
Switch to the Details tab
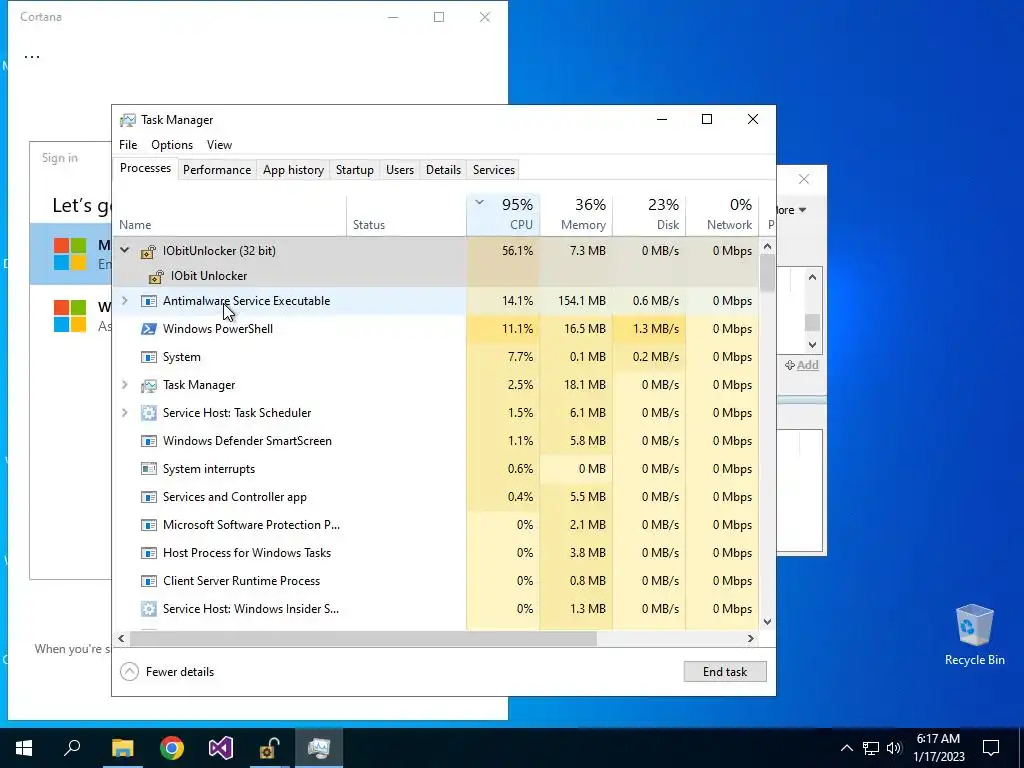point(443,170)
